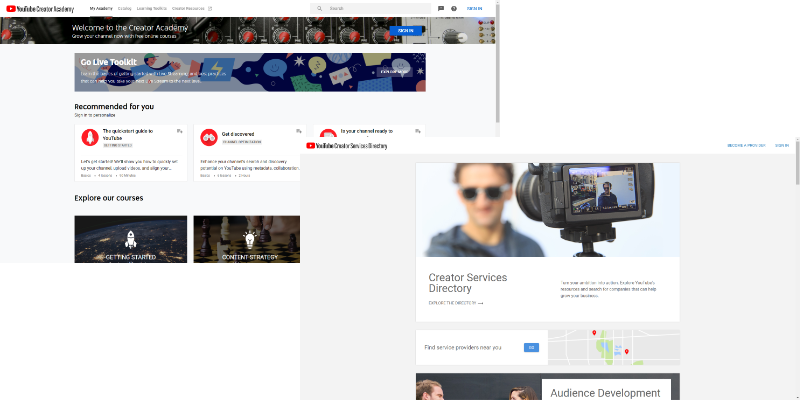Screen dimensions: 800x400
Task: Click the upper red map pin marker
Action: [594, 333]
